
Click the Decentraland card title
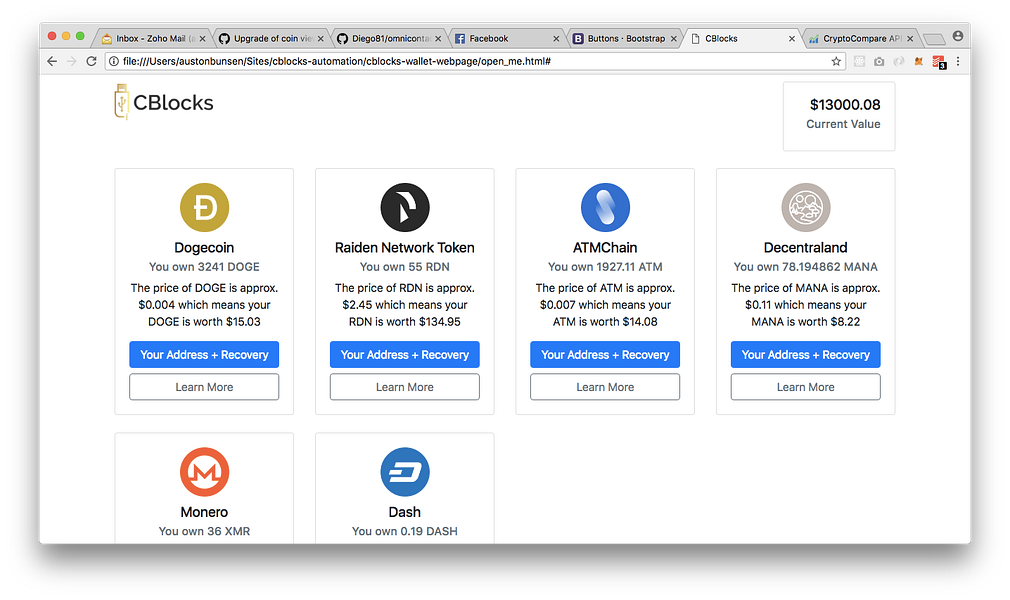point(805,247)
